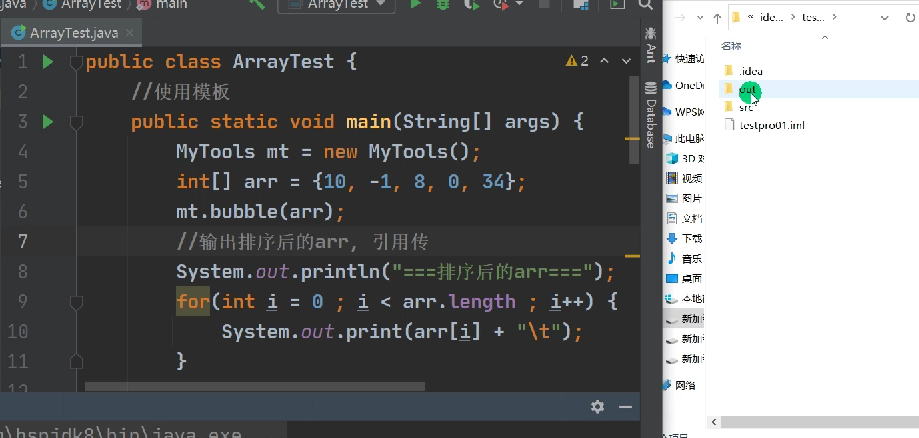Select 此电脑 in Explorer sidebar
This screenshot has width=919, height=438.
coord(684,138)
